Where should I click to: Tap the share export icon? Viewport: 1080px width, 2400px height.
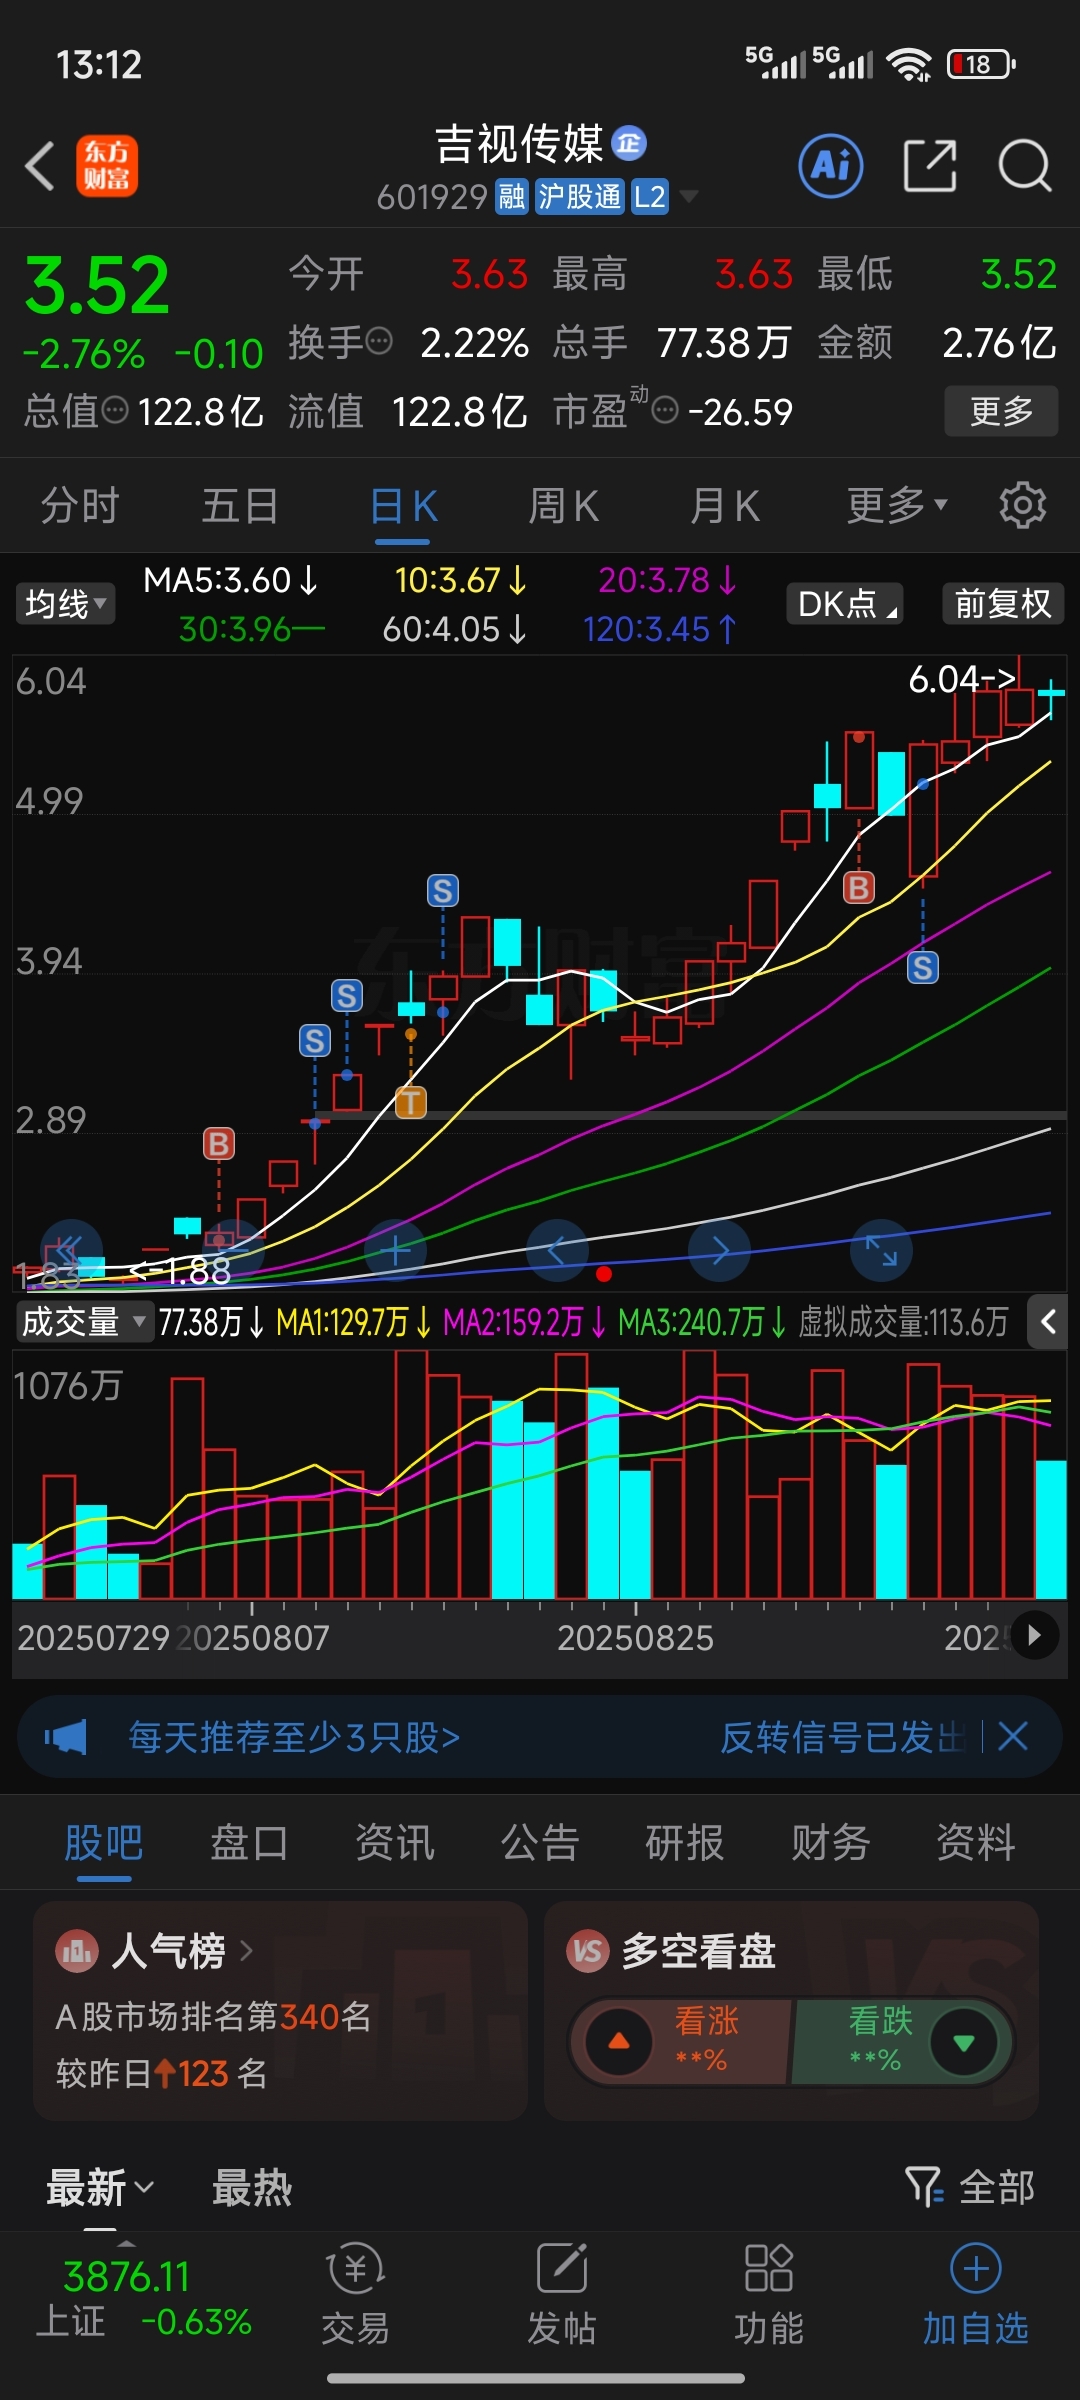(x=930, y=165)
